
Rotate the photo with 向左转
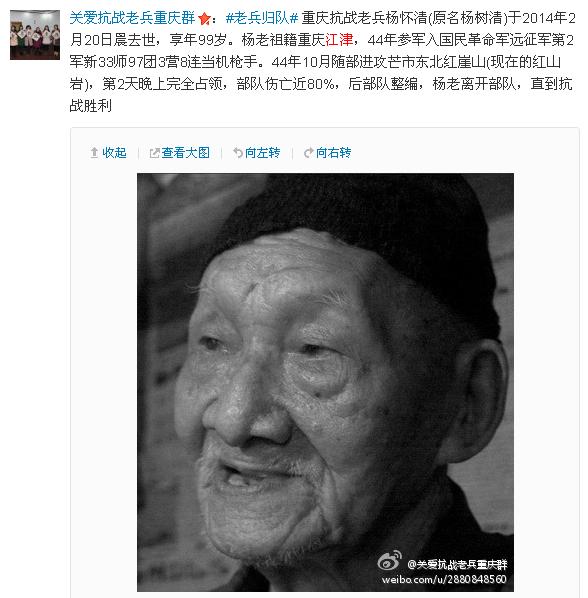point(262,153)
